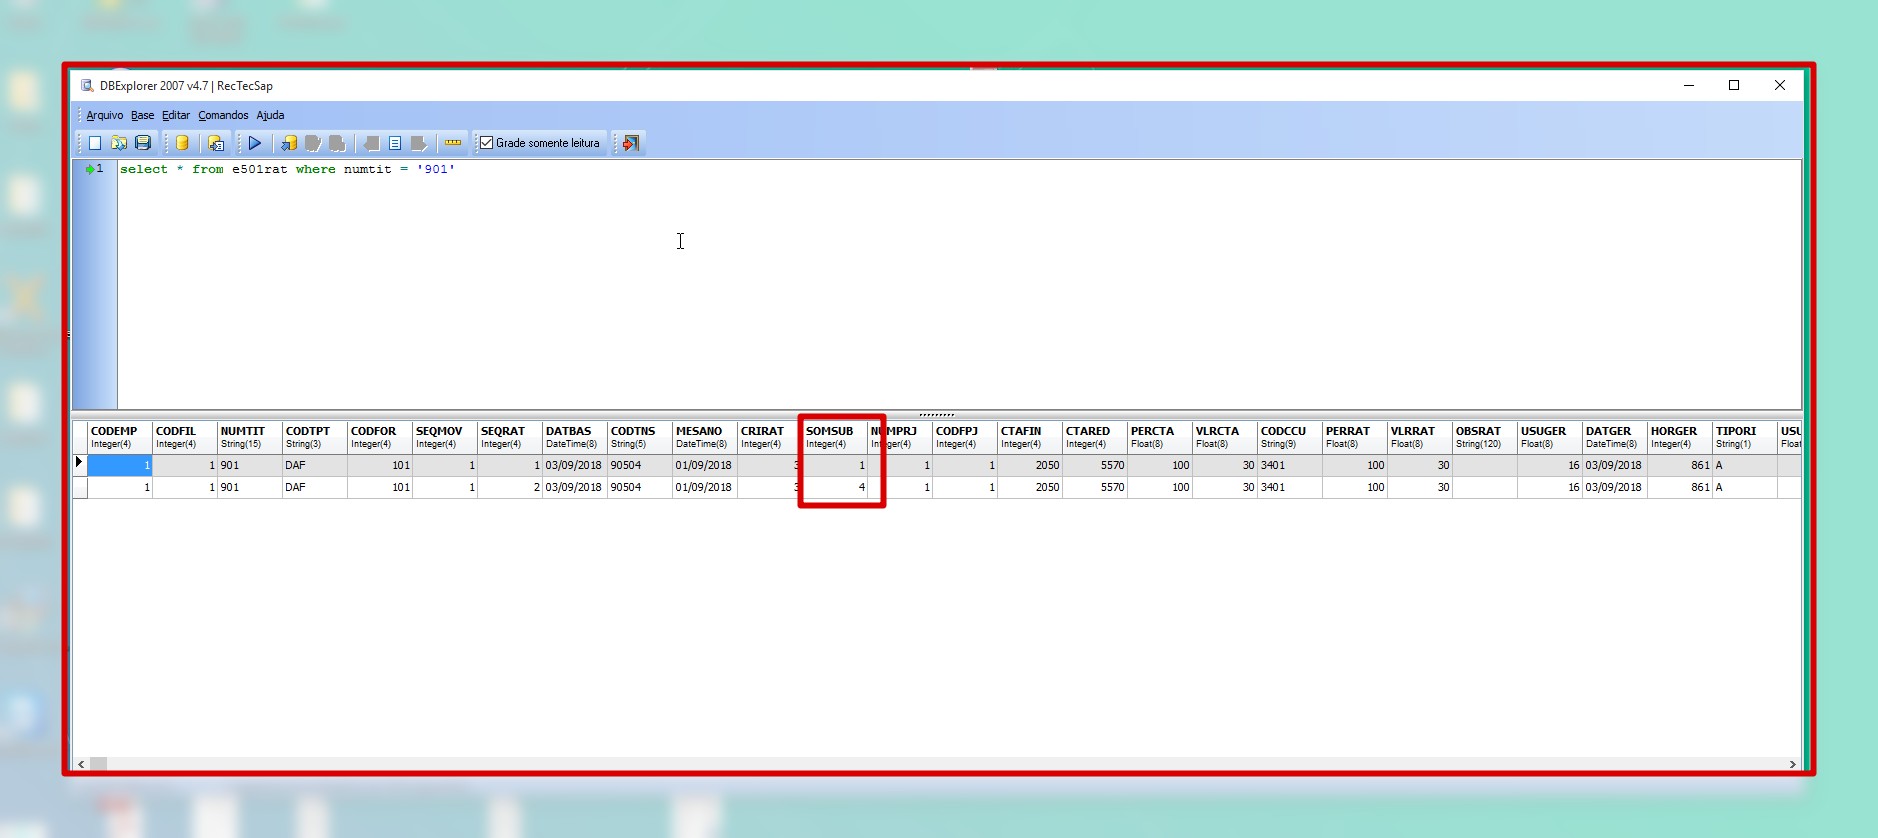This screenshot has width=1878, height=838.
Task: Click the exit door icon in toolbar
Action: pyautogui.click(x=631, y=143)
